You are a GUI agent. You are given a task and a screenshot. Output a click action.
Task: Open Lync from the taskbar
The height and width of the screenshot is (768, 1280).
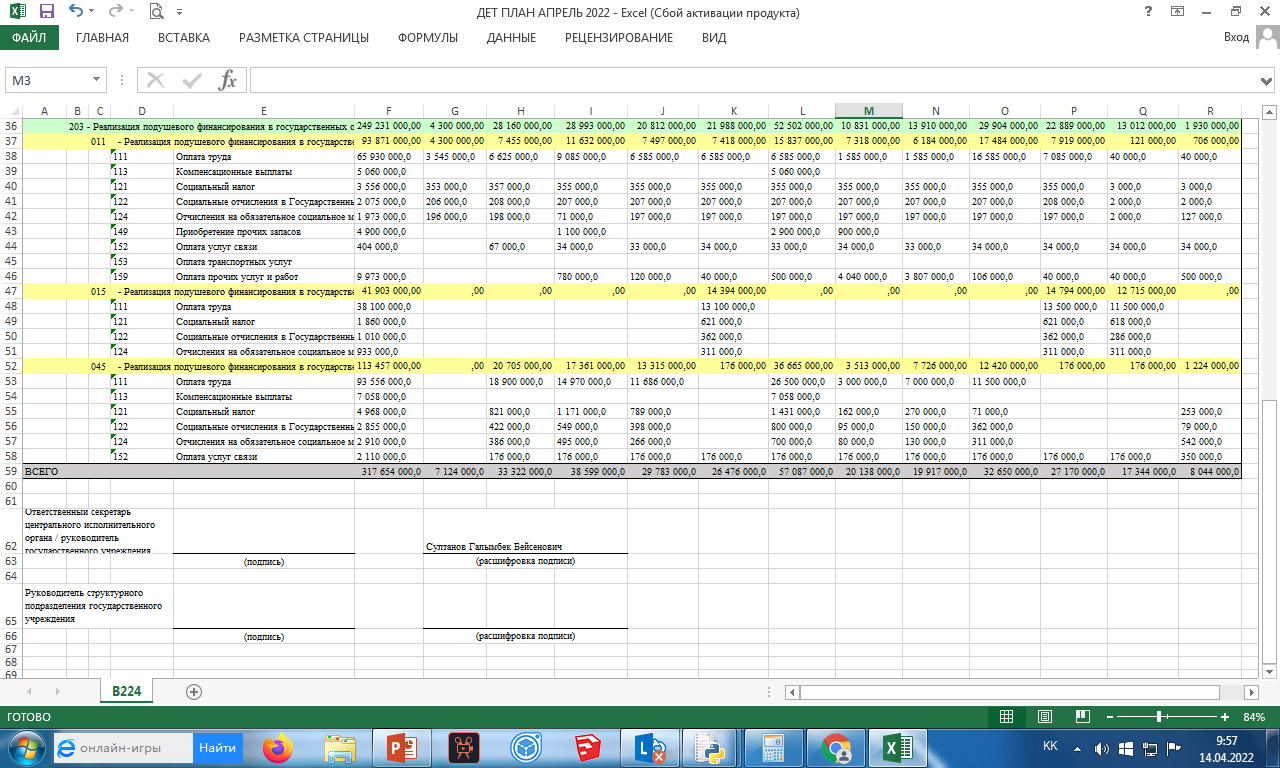click(x=649, y=748)
